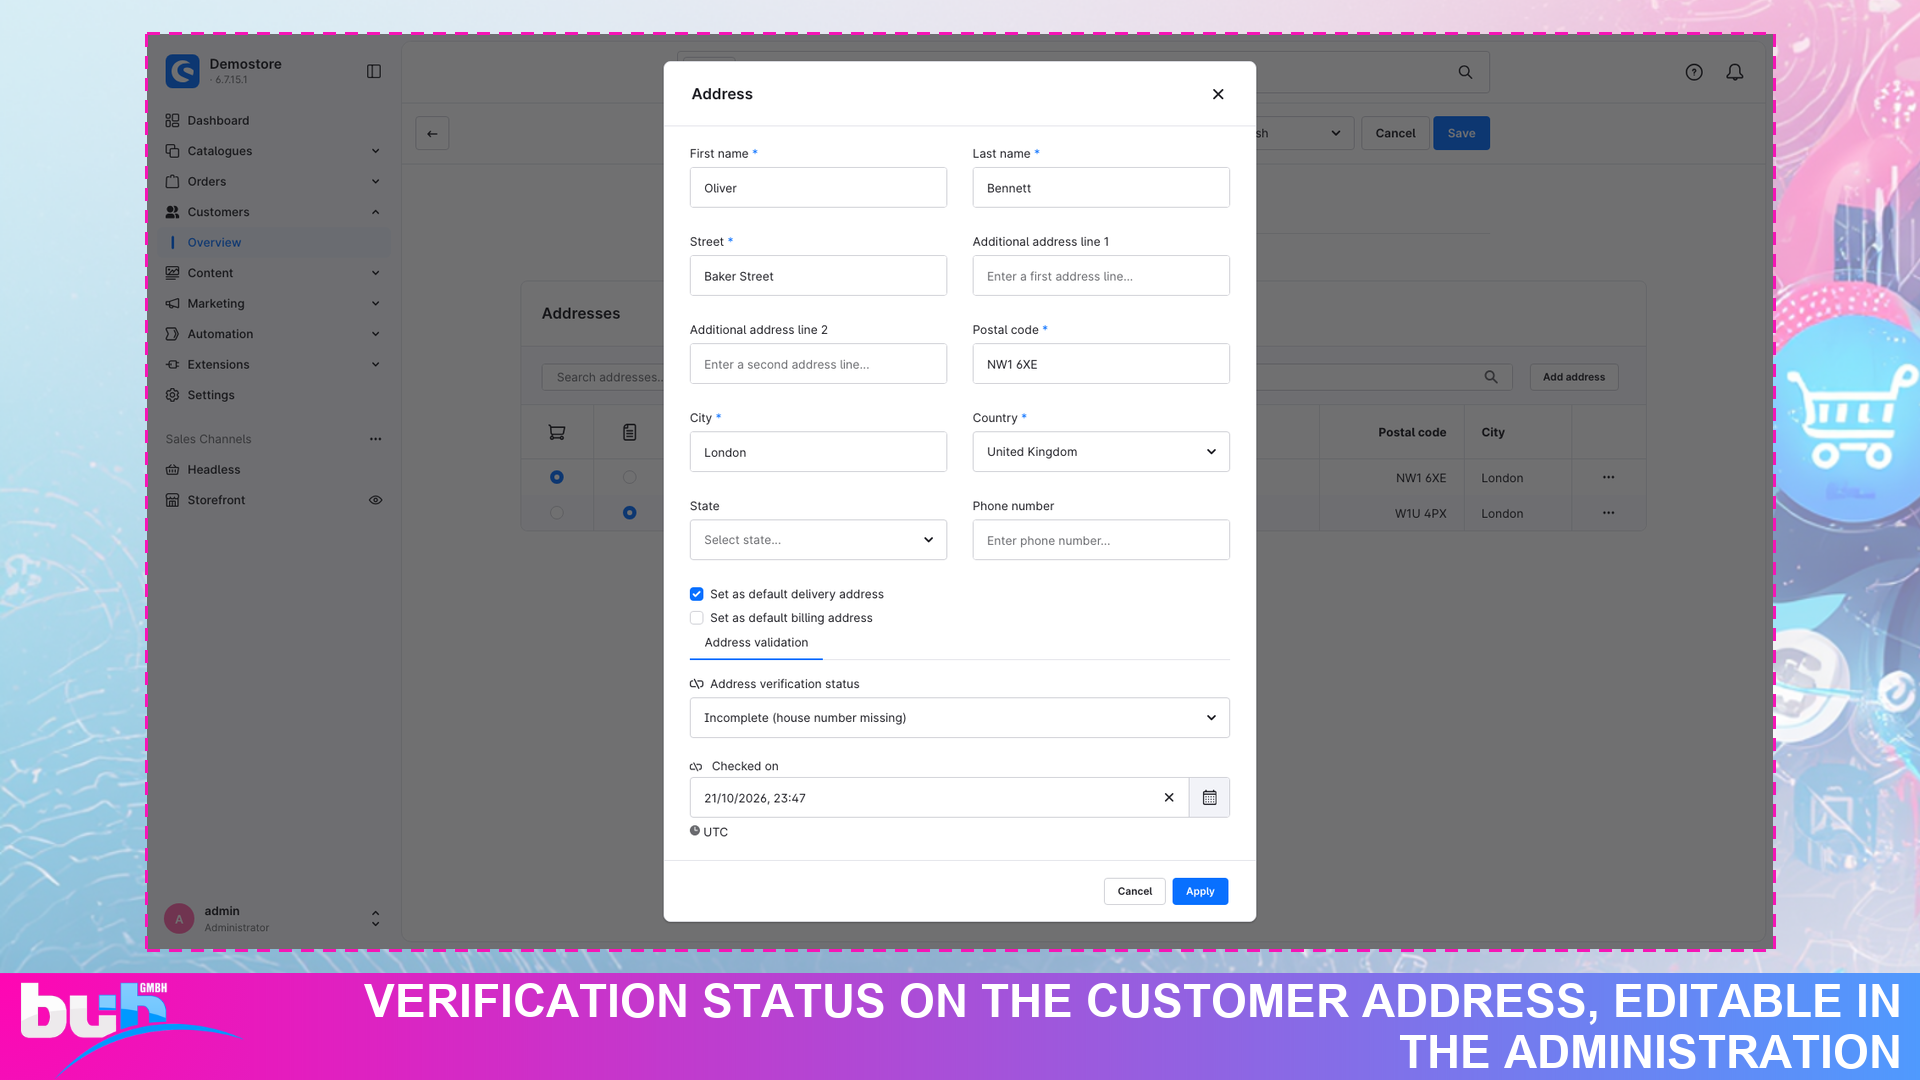
Task: Open Dashboard in the sidebar
Action: pos(218,120)
